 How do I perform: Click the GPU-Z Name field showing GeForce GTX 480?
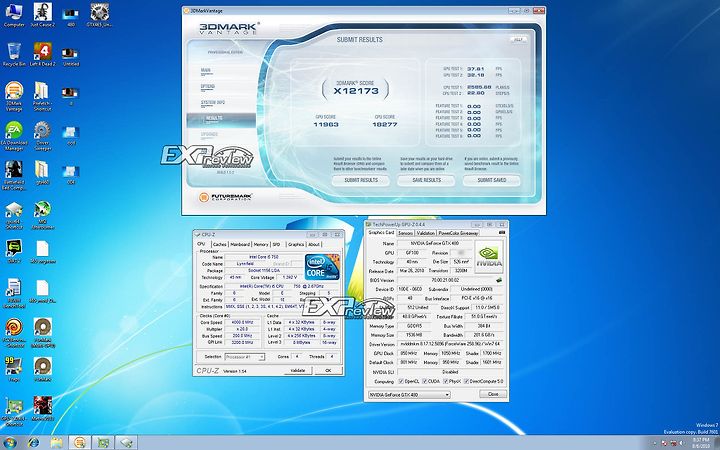click(434, 243)
